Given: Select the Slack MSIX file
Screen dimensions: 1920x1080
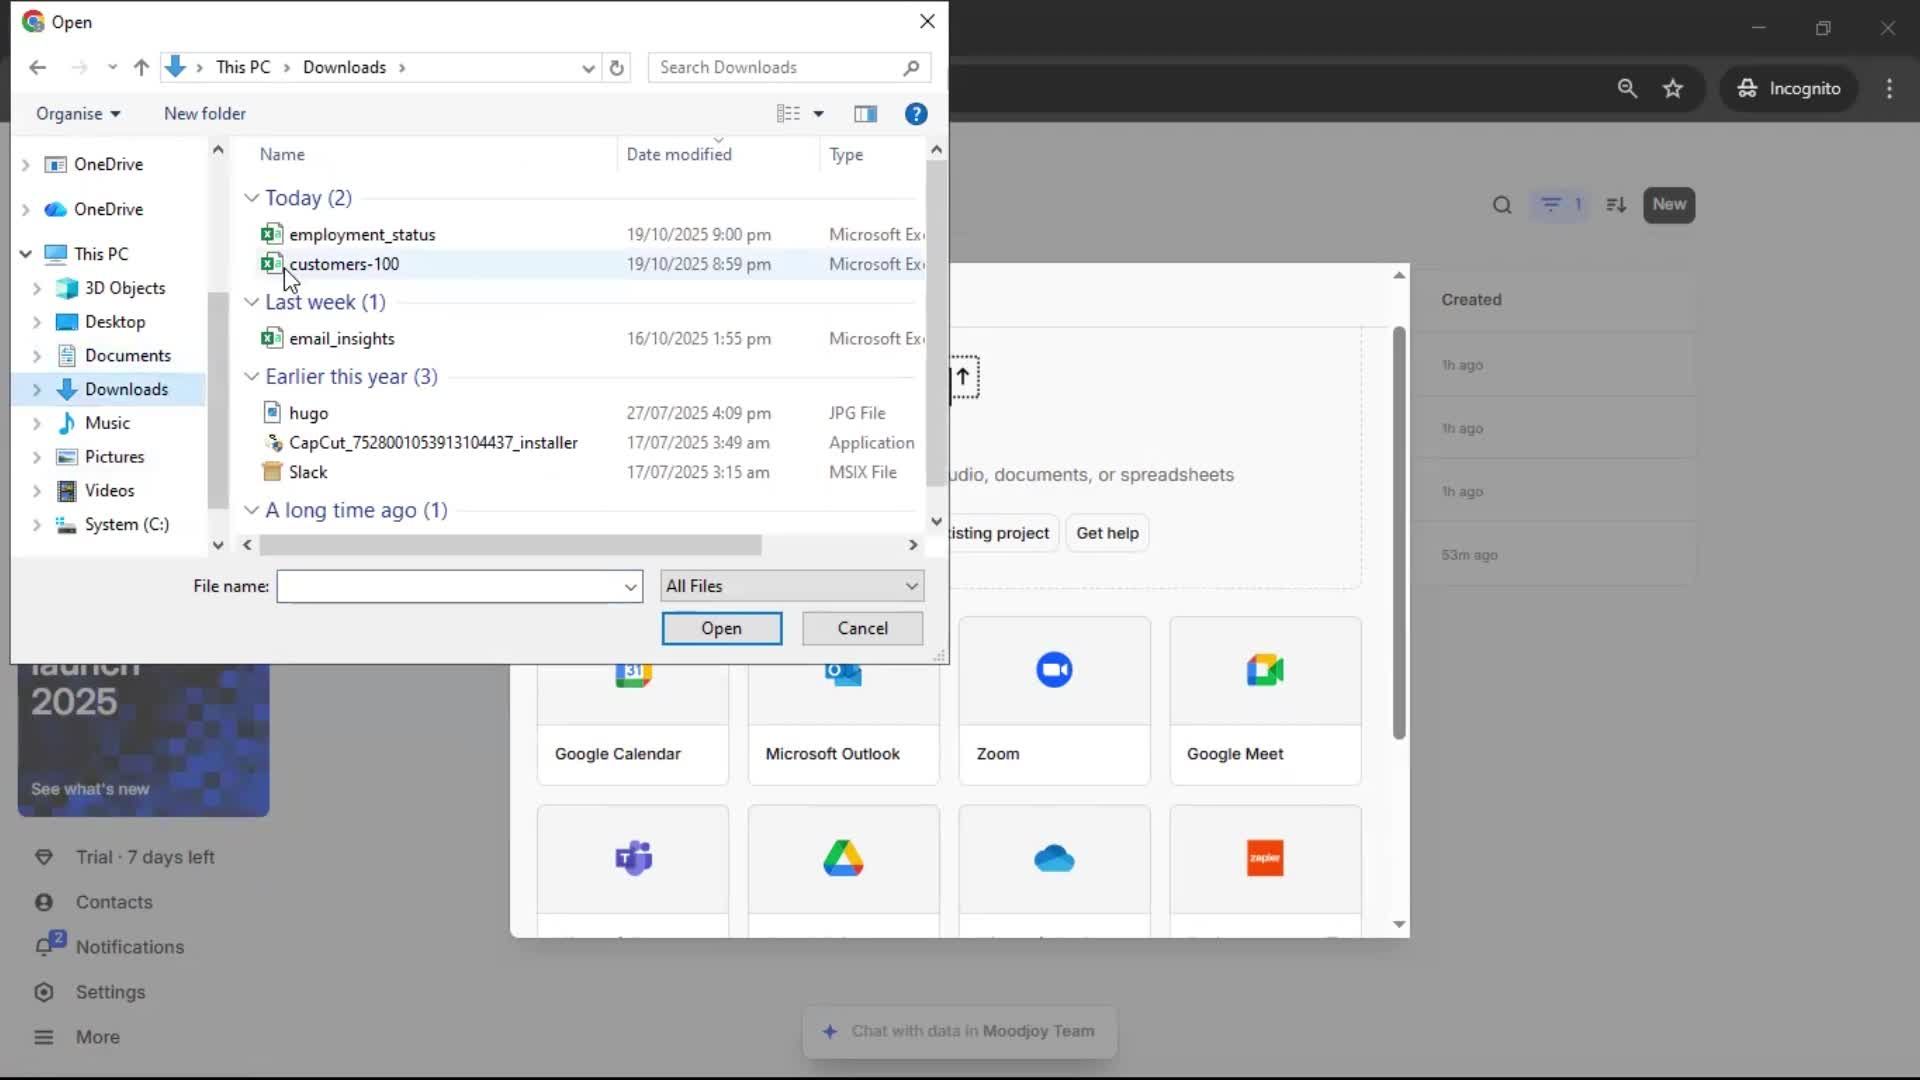Looking at the screenshot, I should tap(308, 472).
